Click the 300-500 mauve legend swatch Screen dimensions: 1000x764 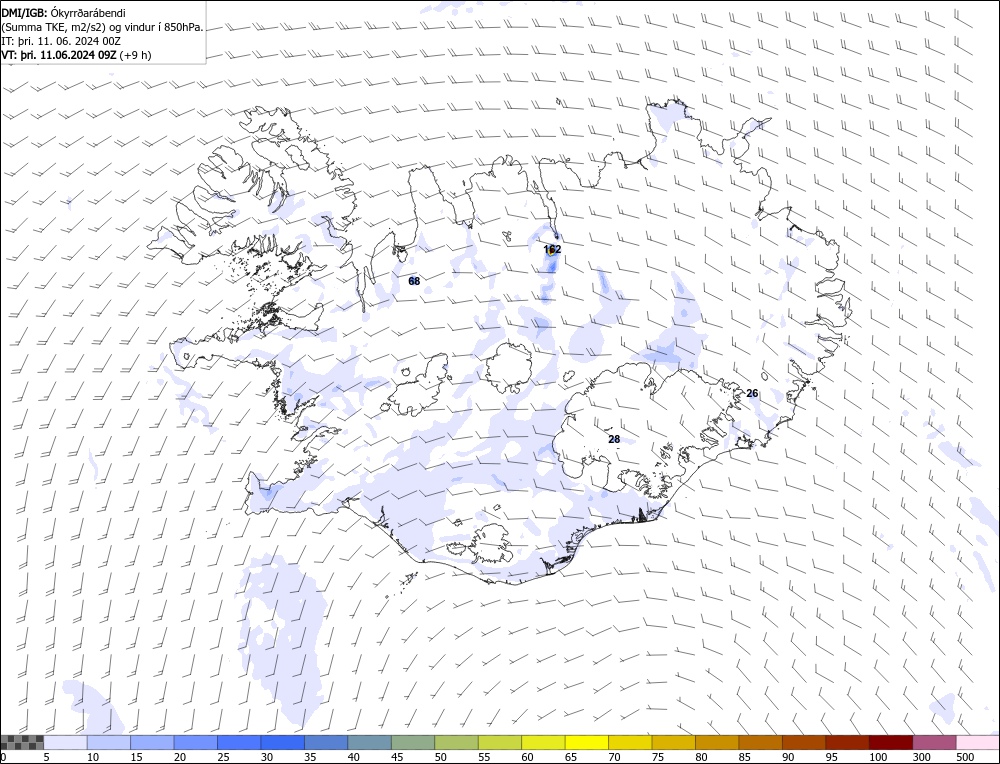click(934, 742)
